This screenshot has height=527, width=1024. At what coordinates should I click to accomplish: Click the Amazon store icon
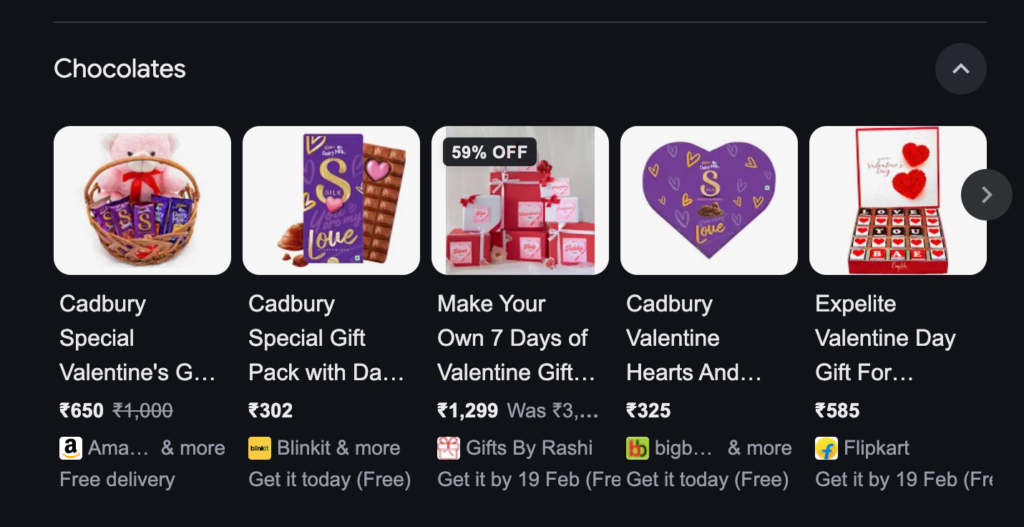click(x=70, y=448)
